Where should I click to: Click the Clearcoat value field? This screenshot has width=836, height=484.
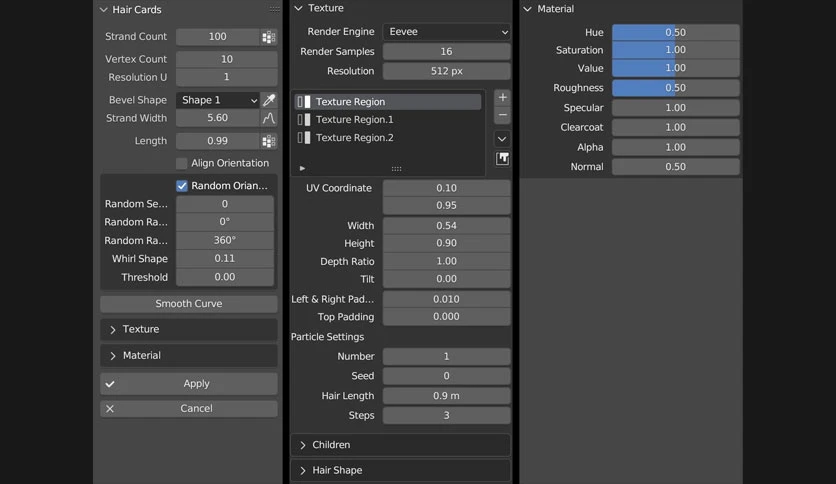click(676, 127)
